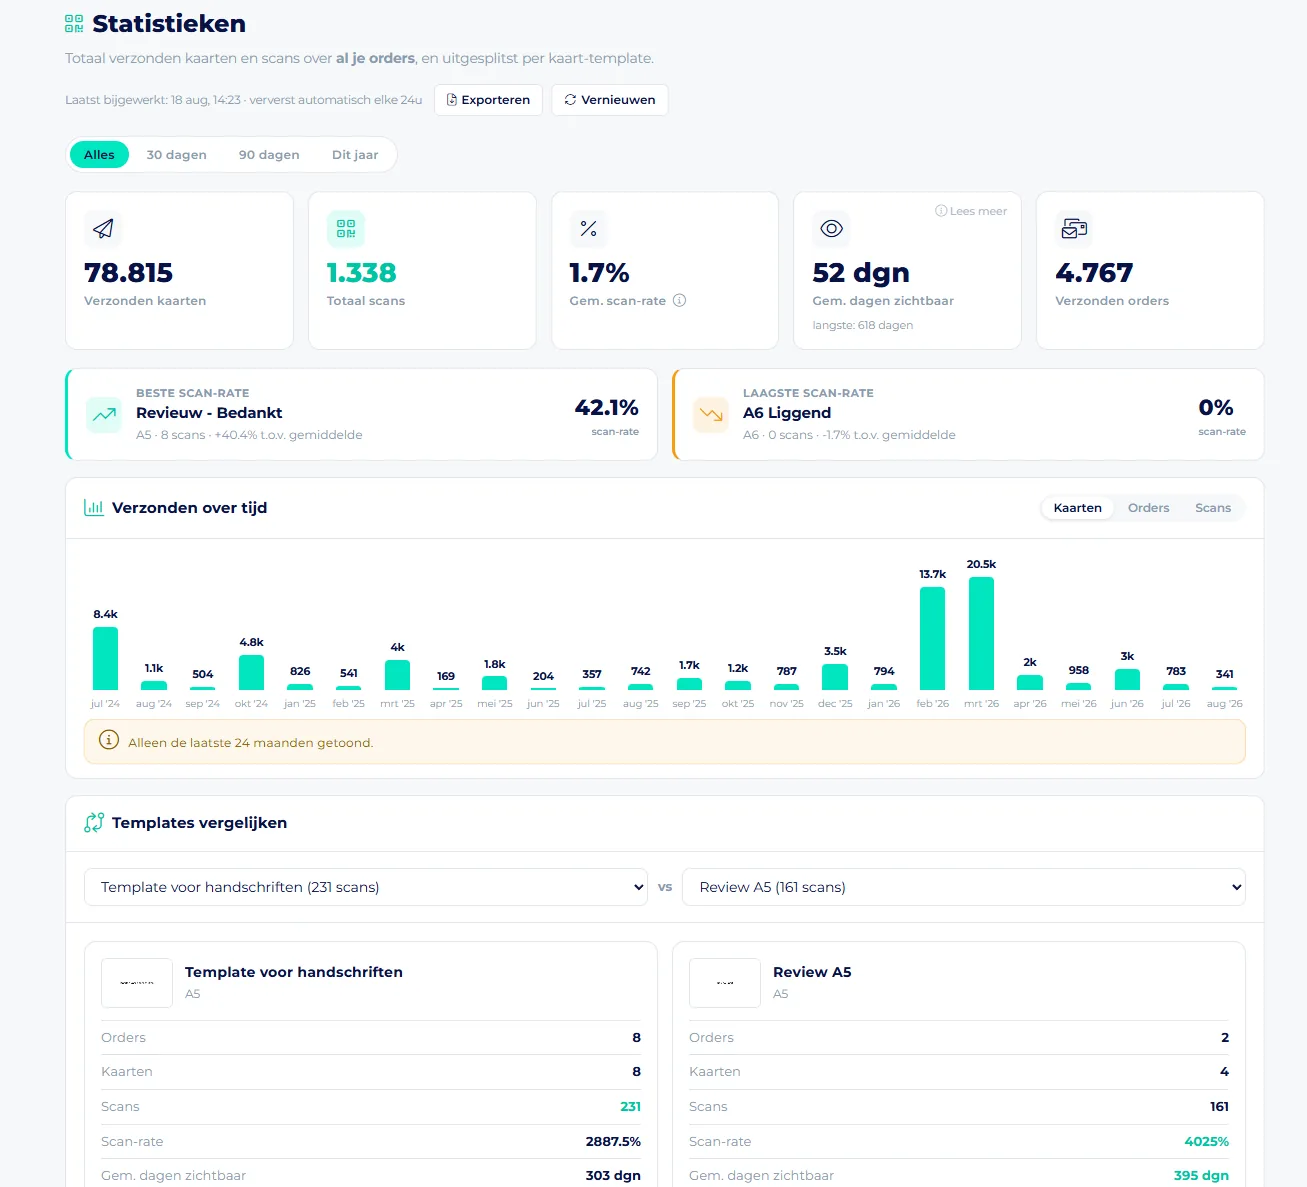Click the info icon in the 24 maanden notice

pos(109,741)
